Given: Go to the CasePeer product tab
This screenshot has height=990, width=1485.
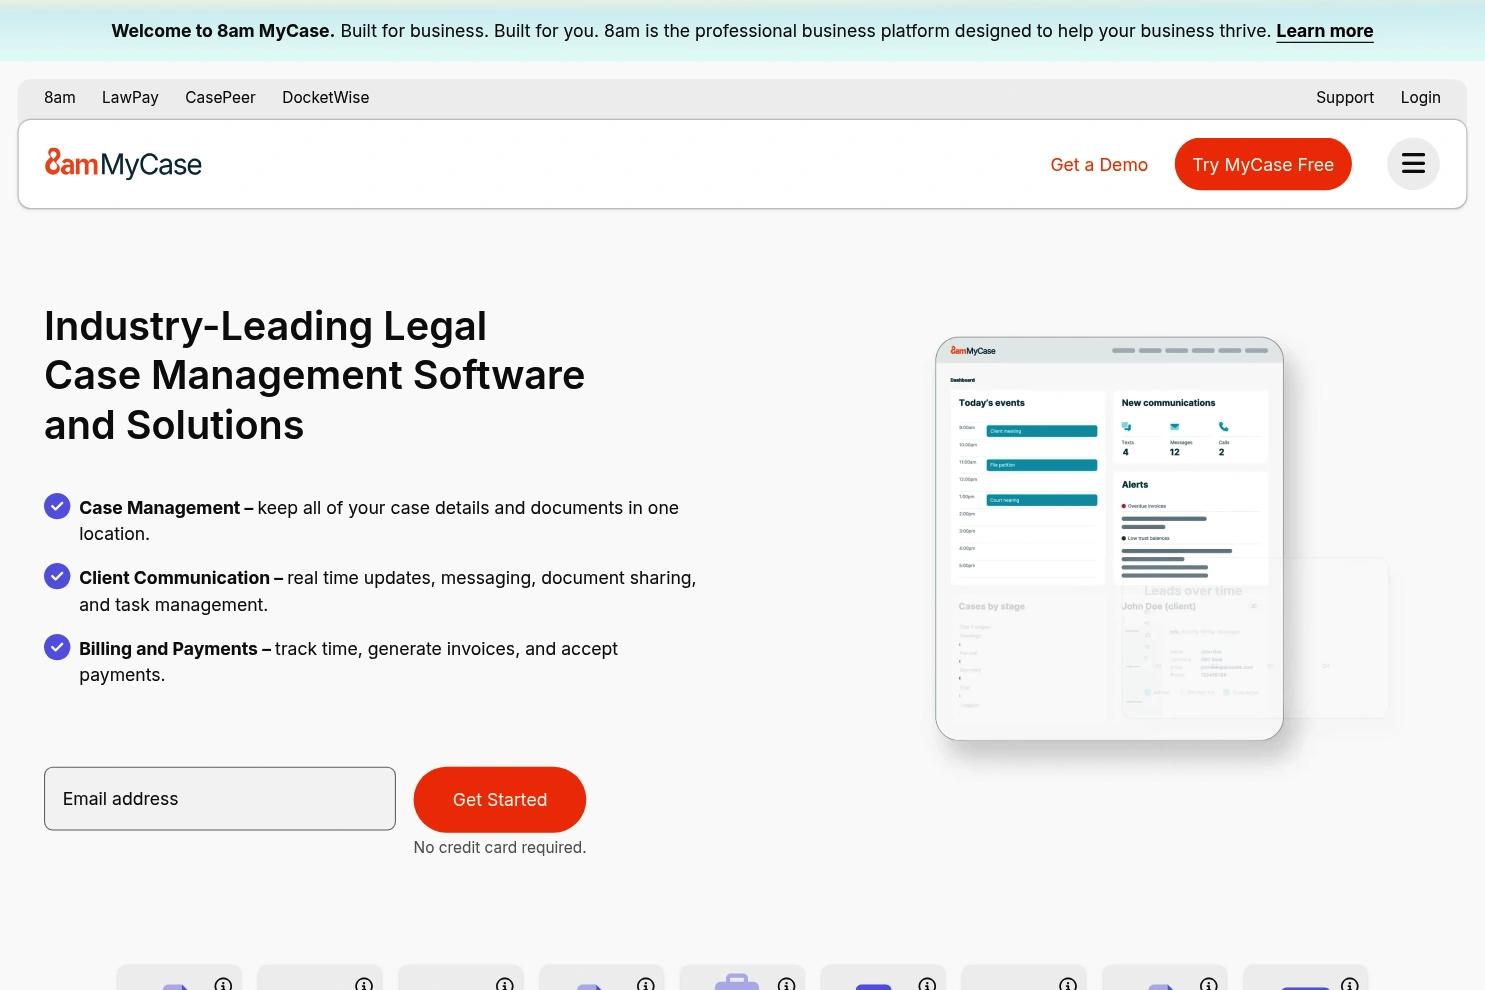Looking at the screenshot, I should point(220,97).
